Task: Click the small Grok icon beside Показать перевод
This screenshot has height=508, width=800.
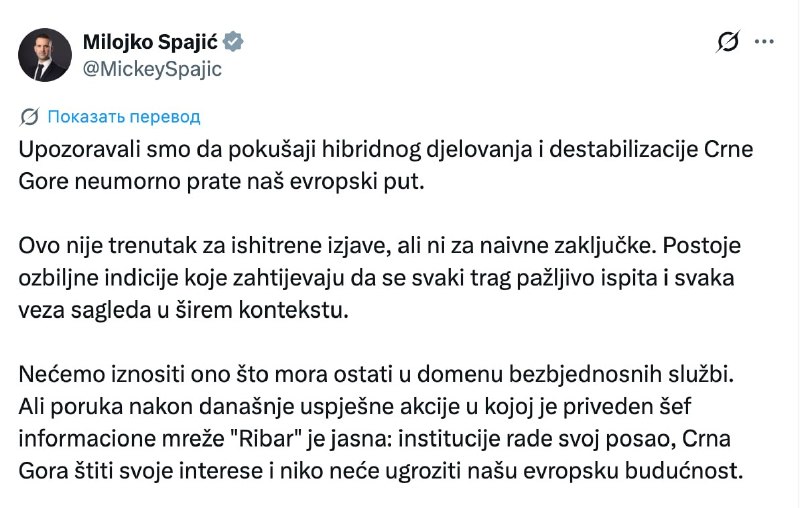Action: click(30, 117)
